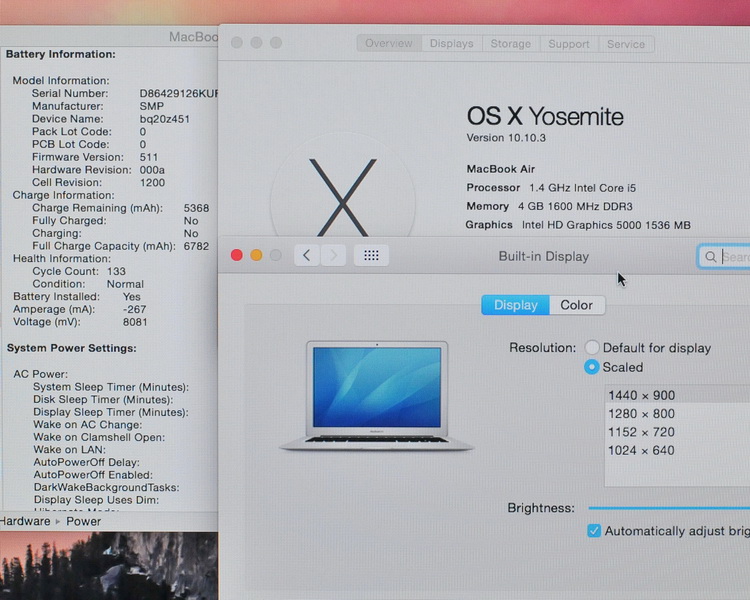
Task: Switch to the Color tab
Action: [x=577, y=305]
